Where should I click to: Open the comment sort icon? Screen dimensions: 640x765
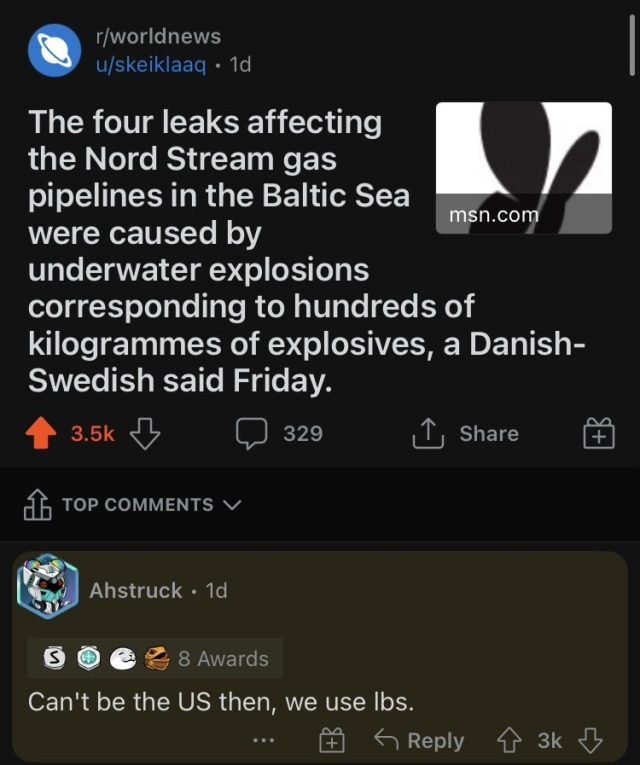point(37,505)
